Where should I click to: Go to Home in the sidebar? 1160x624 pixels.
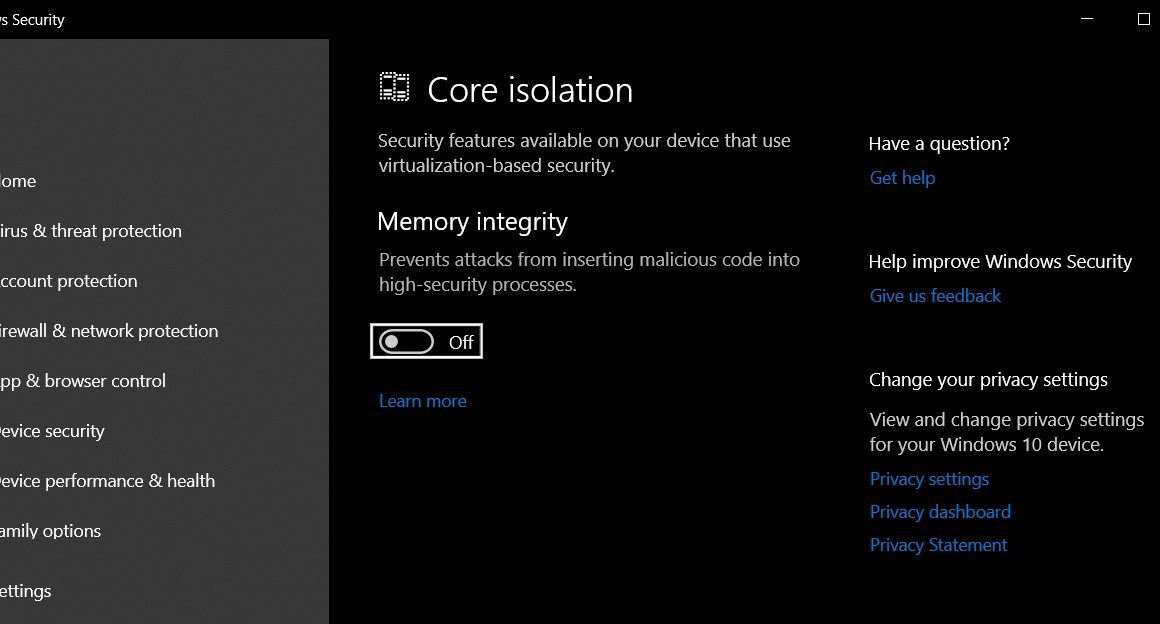point(18,181)
